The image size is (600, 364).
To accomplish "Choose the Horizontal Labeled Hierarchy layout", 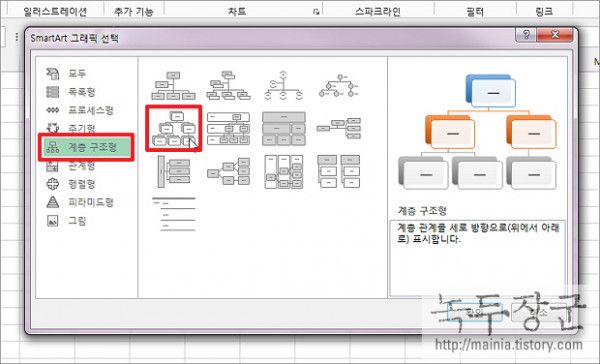I will tap(284, 171).
